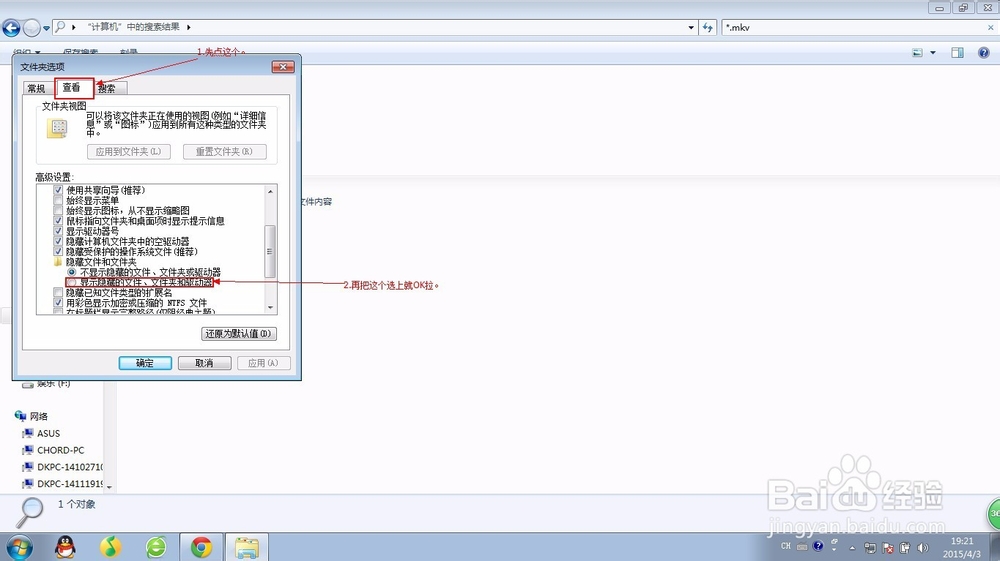Screen dimensions: 1000x561
Task: Toggle 隐藏计算机文件夹中的空驱动器 checkbox
Action: tap(58, 241)
